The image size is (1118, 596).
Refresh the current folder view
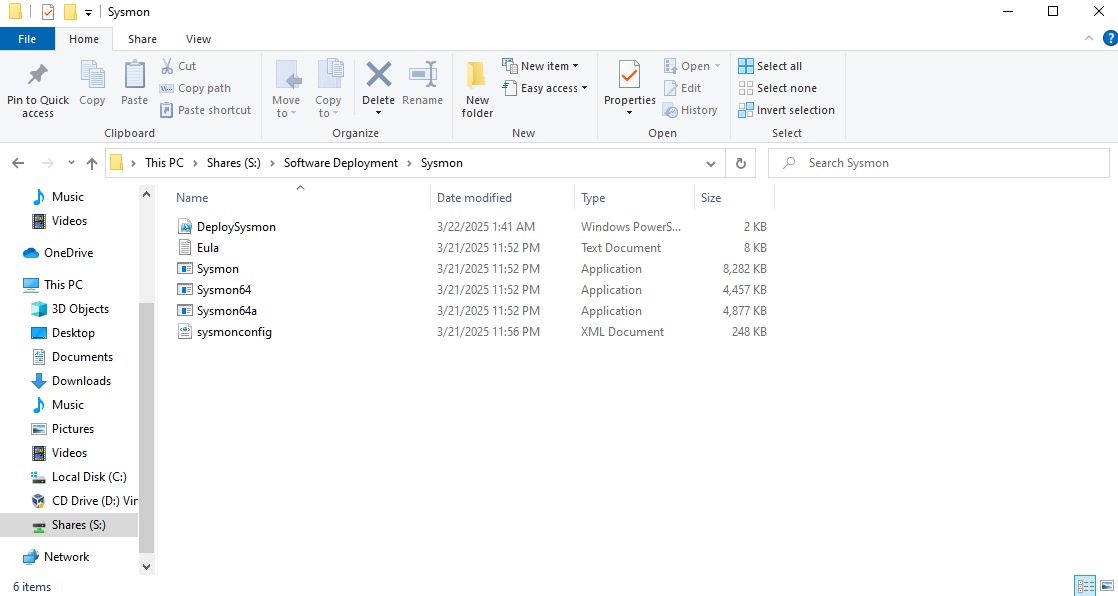pyautogui.click(x=740, y=163)
